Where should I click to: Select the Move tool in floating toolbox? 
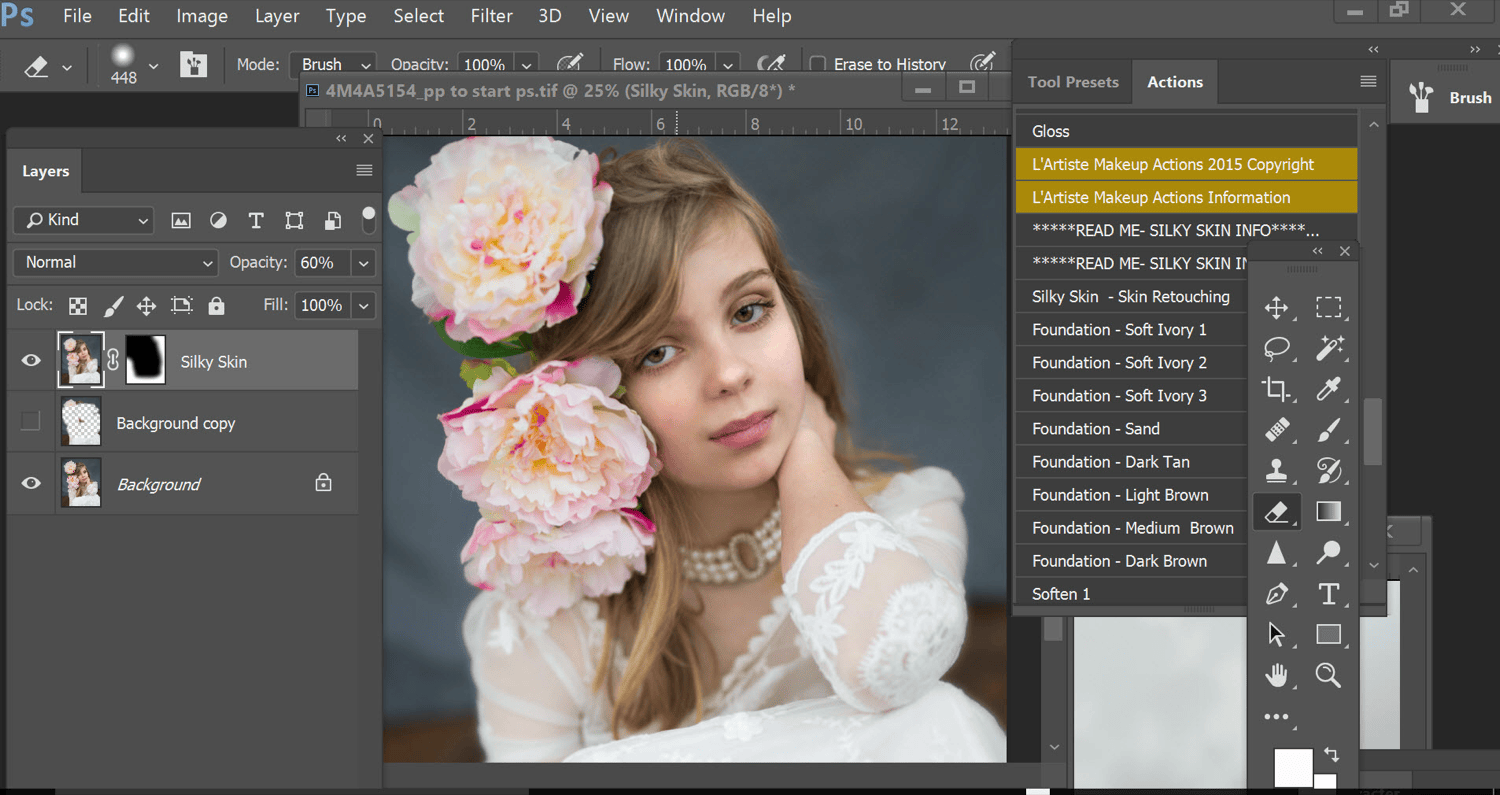pyautogui.click(x=1276, y=307)
